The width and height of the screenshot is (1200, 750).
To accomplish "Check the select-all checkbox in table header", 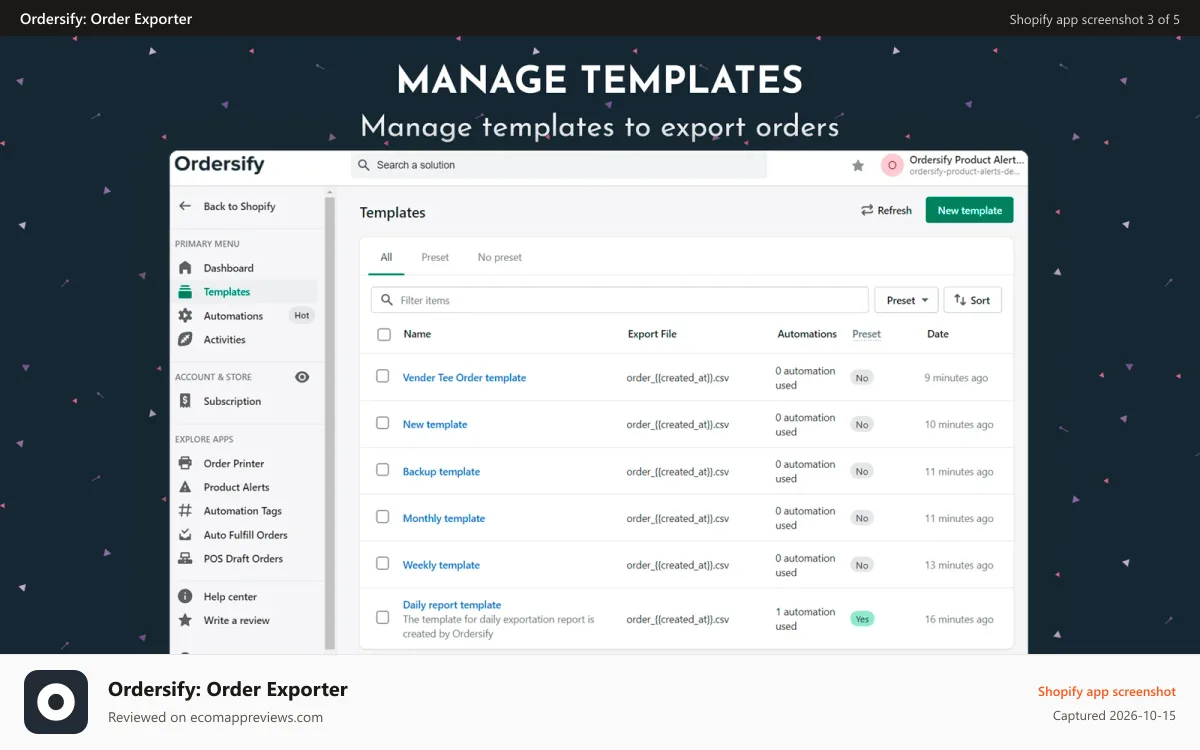I will click(384, 334).
